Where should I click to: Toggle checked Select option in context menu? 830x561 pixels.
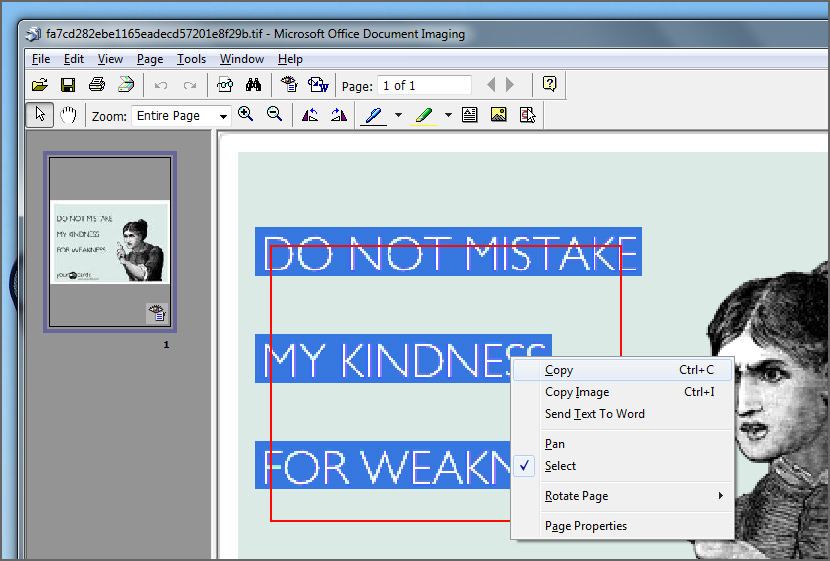pos(622,466)
